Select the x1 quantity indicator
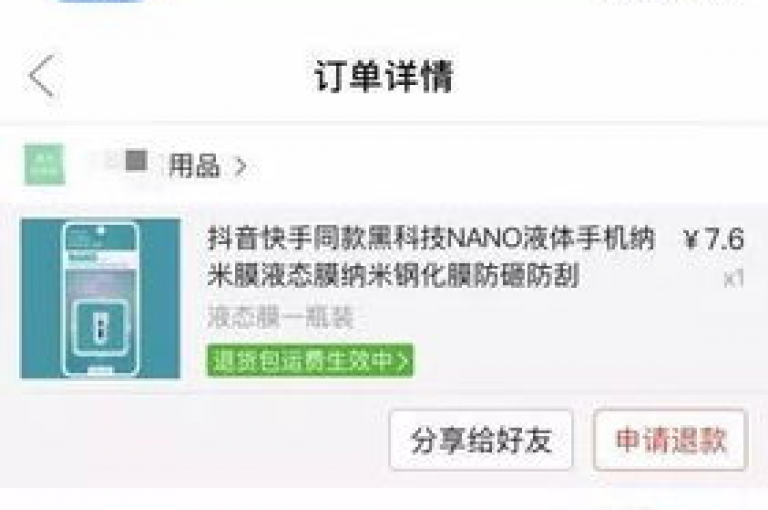768x510 pixels. [734, 278]
